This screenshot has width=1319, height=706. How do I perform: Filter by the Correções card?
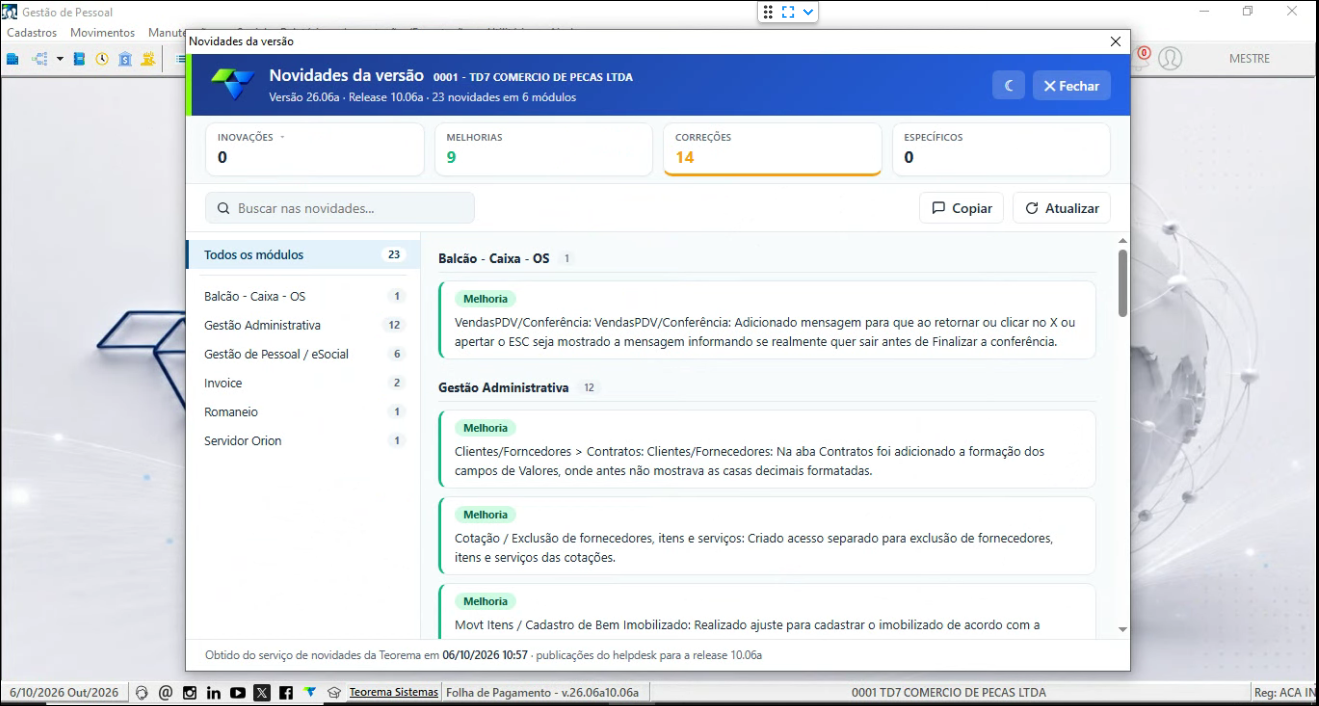772,149
